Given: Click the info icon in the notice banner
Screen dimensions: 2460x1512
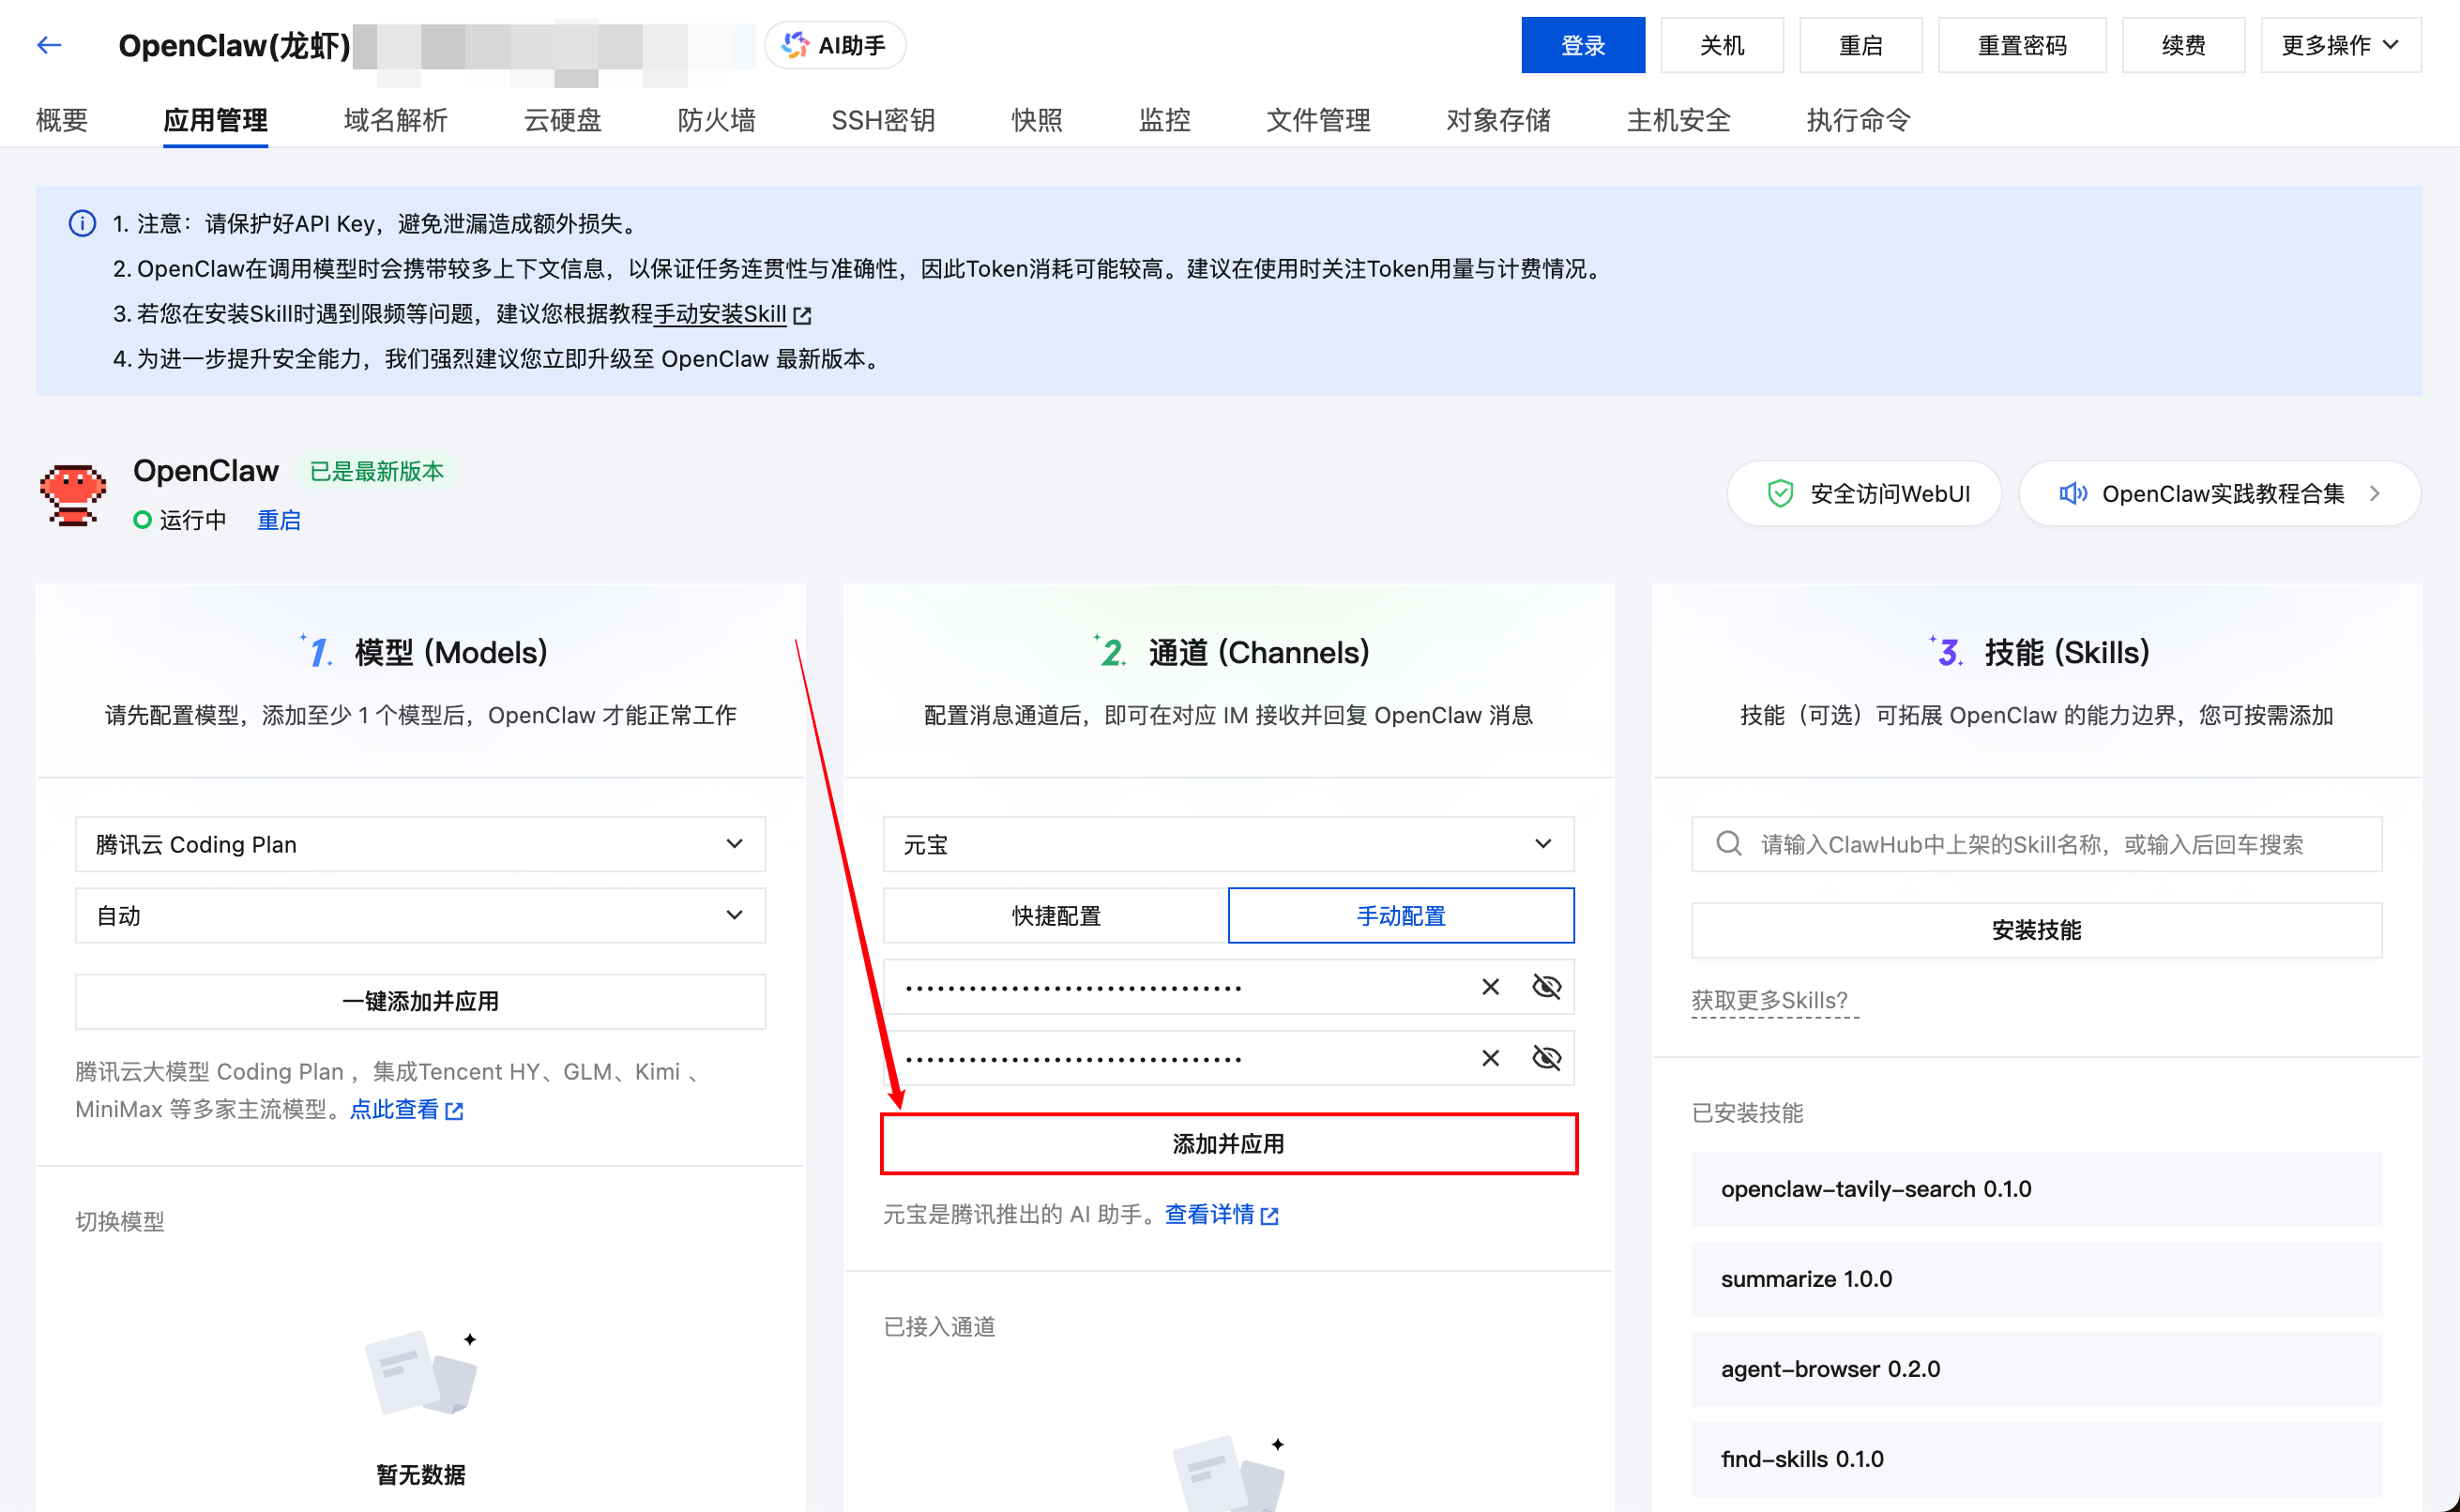Looking at the screenshot, I should (81, 224).
